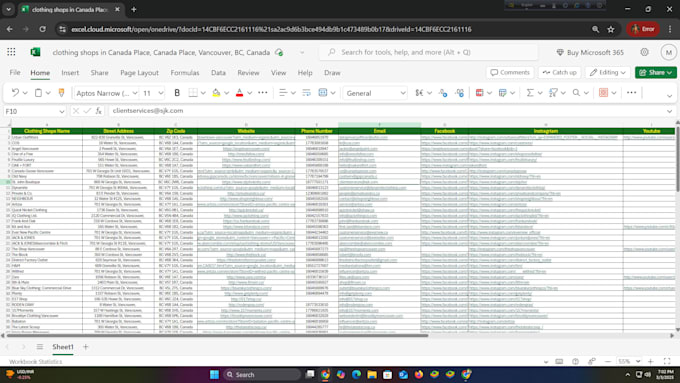Click Merge and Center icon
The width and height of the screenshot is (680, 383).
coord(323,93)
